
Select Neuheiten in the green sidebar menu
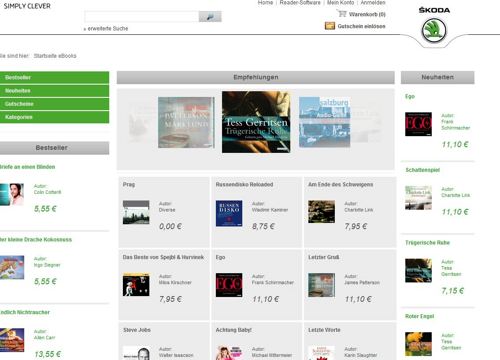(54, 91)
